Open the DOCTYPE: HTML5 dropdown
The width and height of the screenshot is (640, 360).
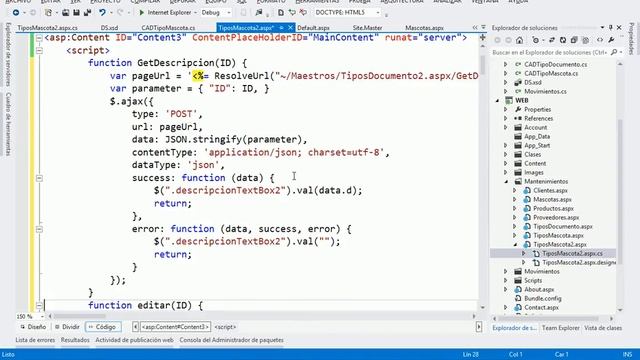click(378, 13)
